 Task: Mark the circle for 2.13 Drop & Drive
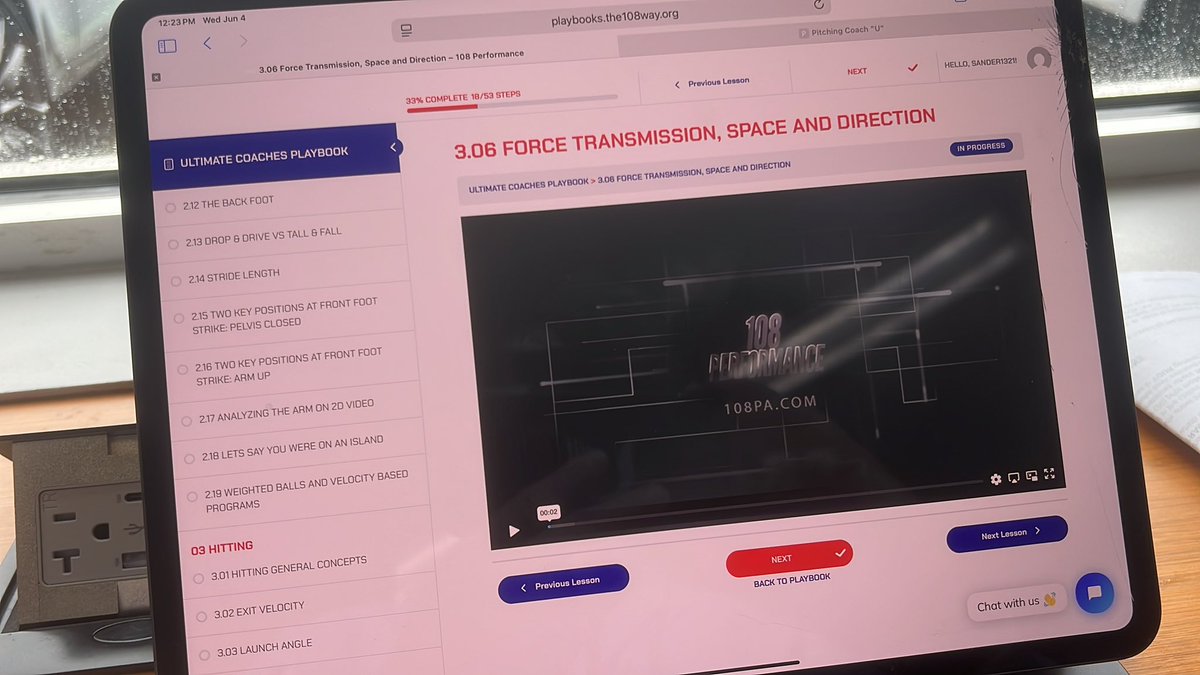point(175,243)
